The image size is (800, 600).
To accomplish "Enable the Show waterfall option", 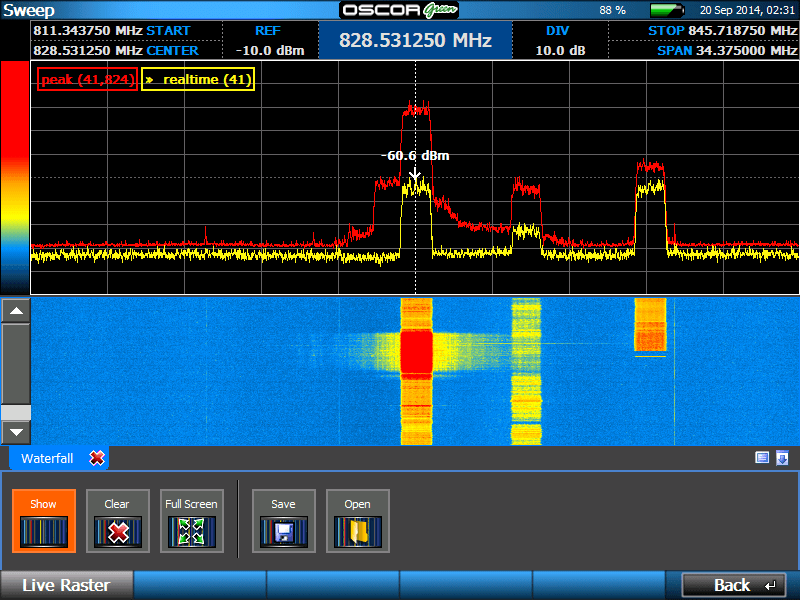I will 44,520.
